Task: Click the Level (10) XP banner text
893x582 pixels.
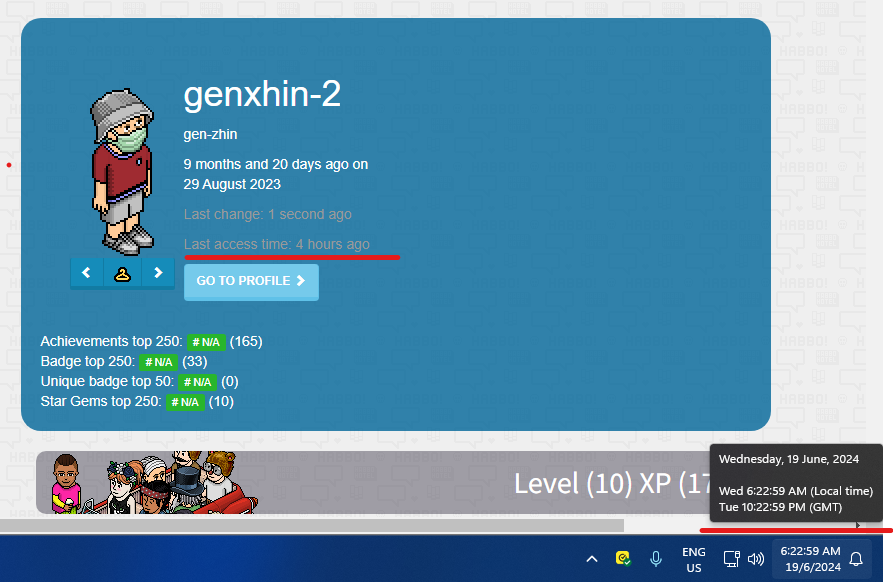Action: [x=612, y=483]
